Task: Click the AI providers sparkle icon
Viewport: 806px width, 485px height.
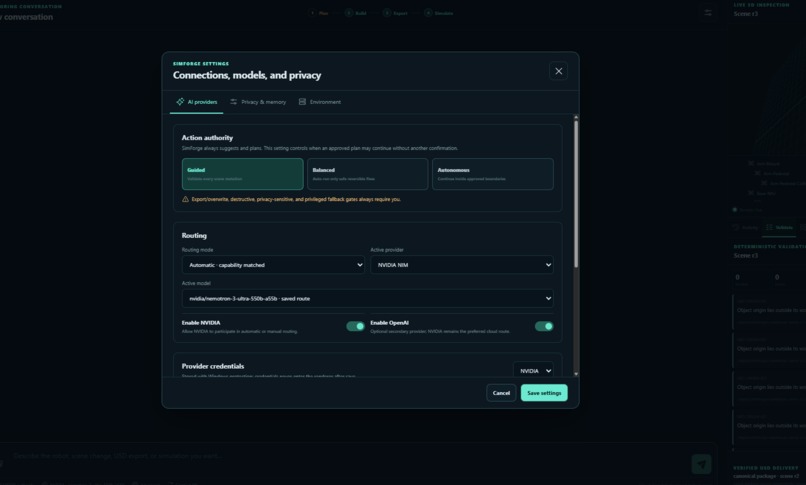Action: (180, 102)
